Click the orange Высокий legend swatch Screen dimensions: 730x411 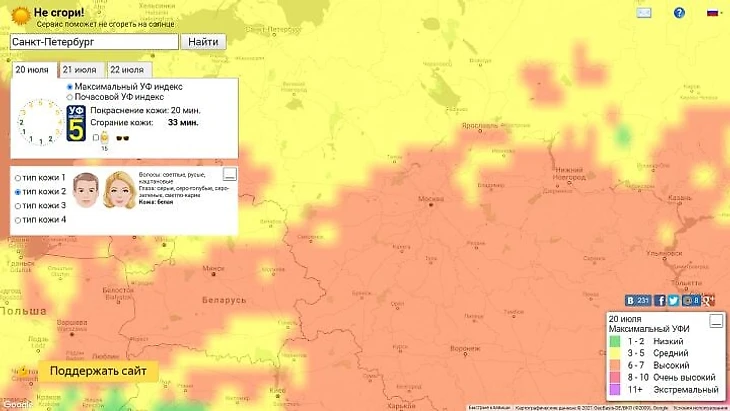tap(615, 365)
